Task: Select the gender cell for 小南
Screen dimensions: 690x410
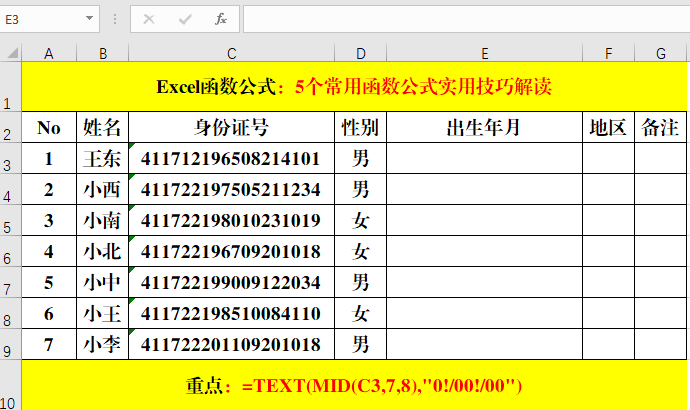Action: (x=360, y=220)
